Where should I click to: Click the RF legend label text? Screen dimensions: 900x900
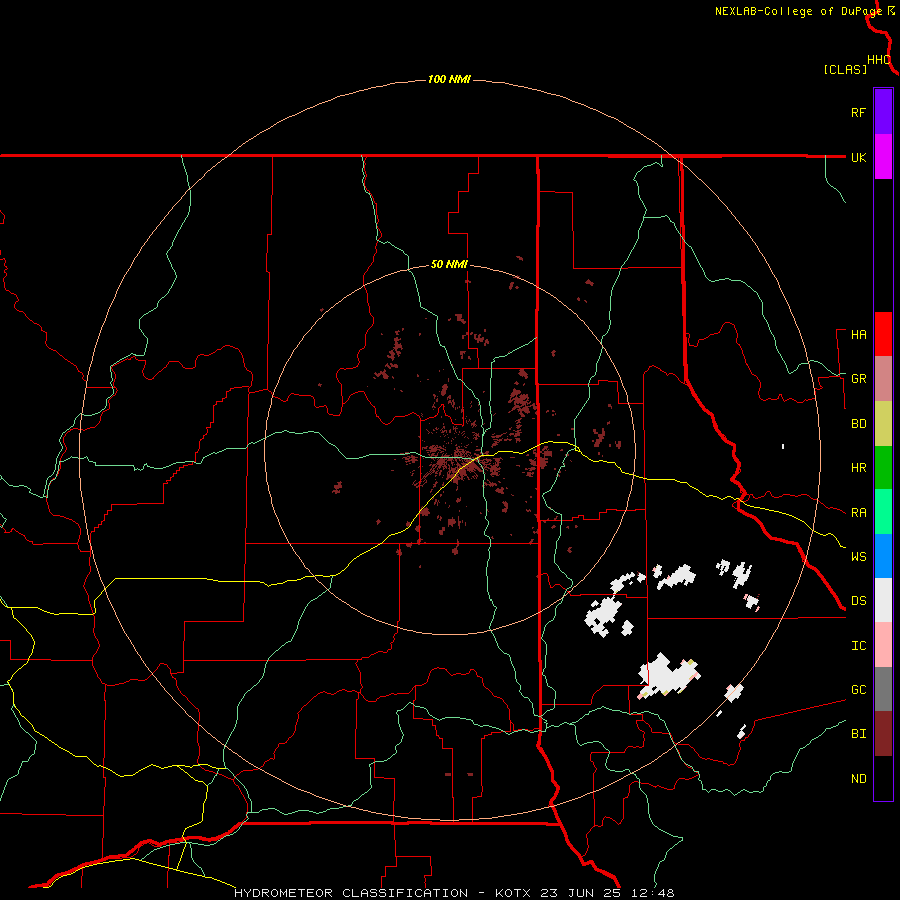pyautogui.click(x=858, y=112)
